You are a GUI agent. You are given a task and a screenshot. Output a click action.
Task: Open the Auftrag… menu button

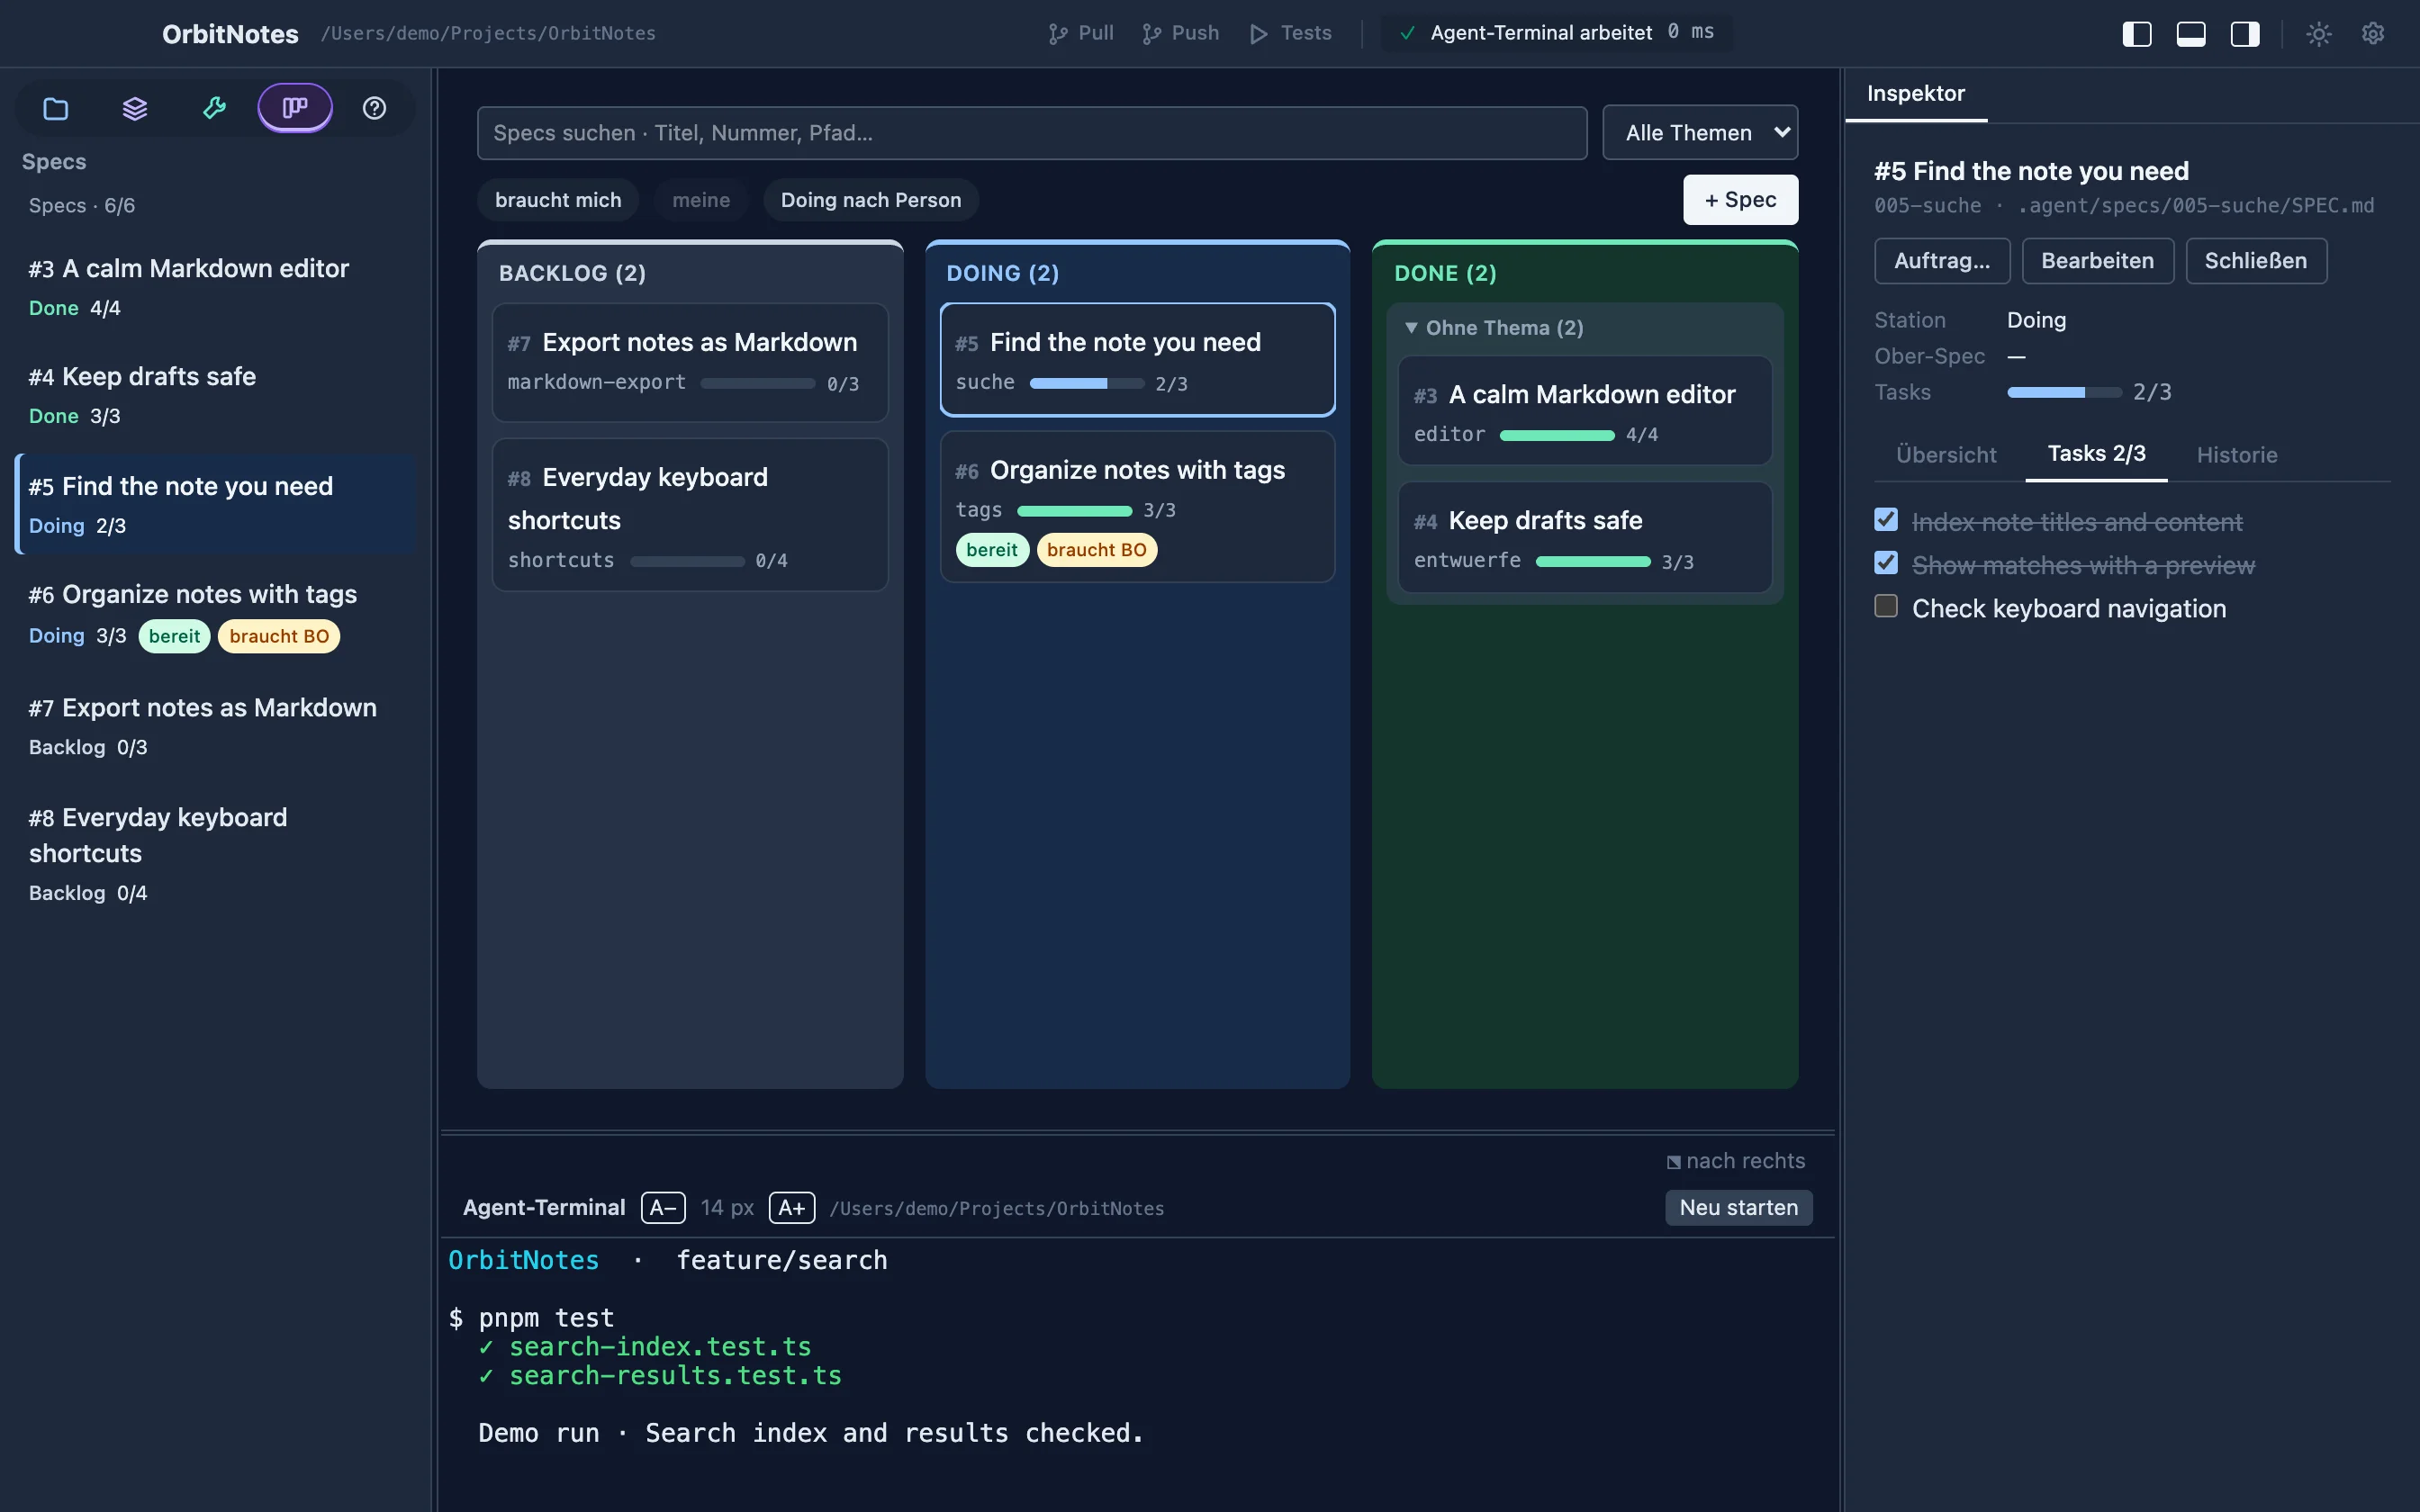[x=1942, y=261]
